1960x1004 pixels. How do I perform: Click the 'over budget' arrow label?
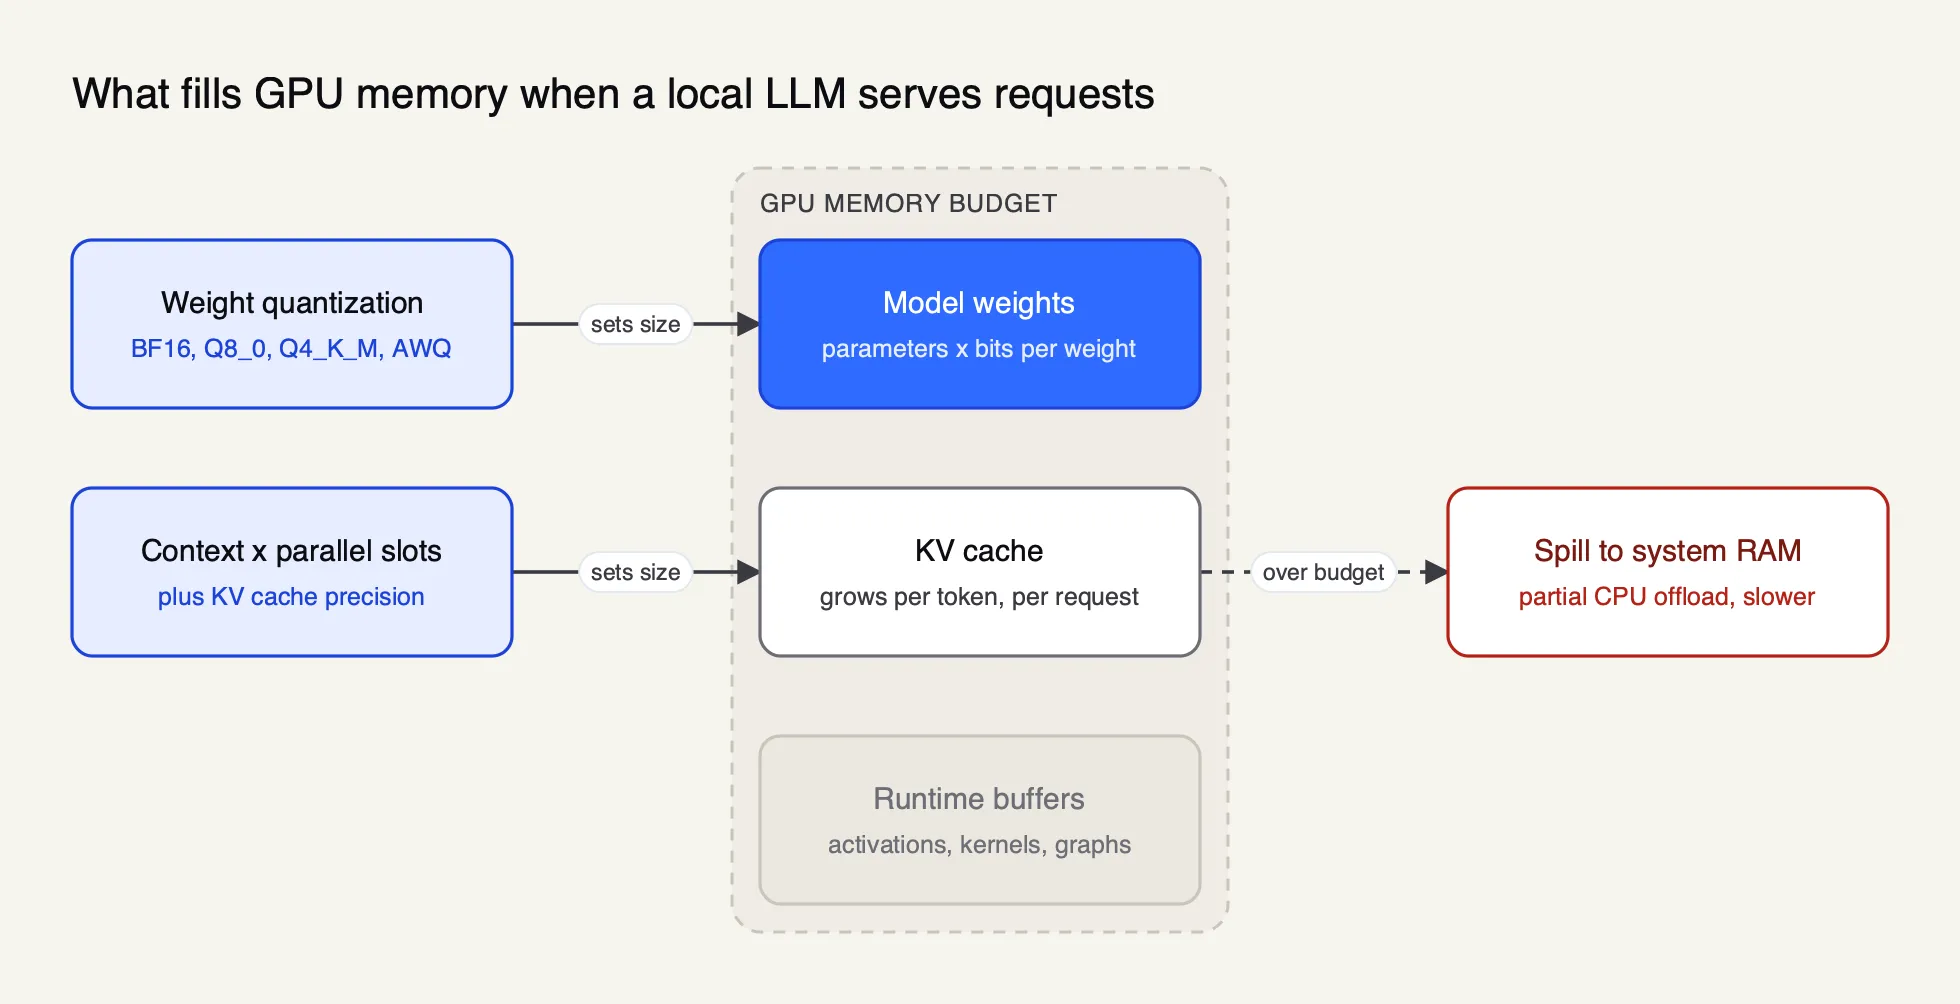pyautogui.click(x=1323, y=572)
